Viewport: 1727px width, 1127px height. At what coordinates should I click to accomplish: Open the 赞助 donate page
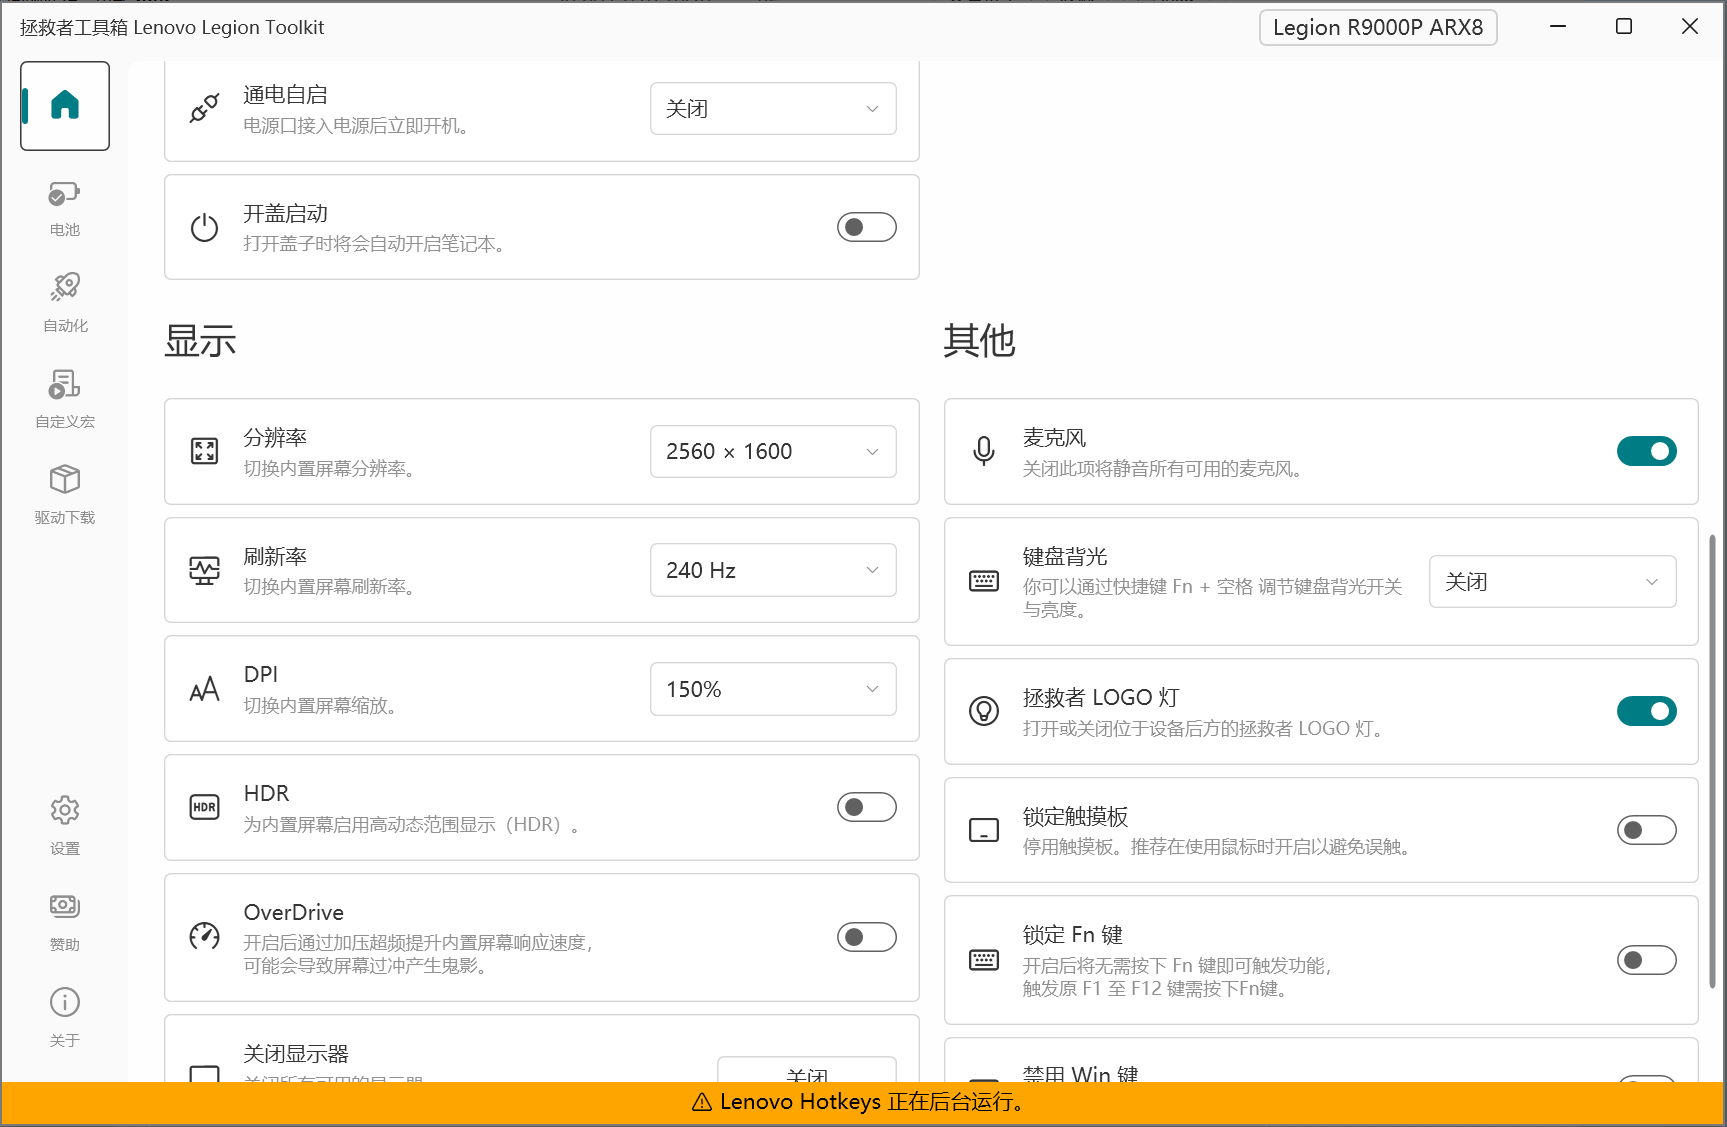pos(65,922)
